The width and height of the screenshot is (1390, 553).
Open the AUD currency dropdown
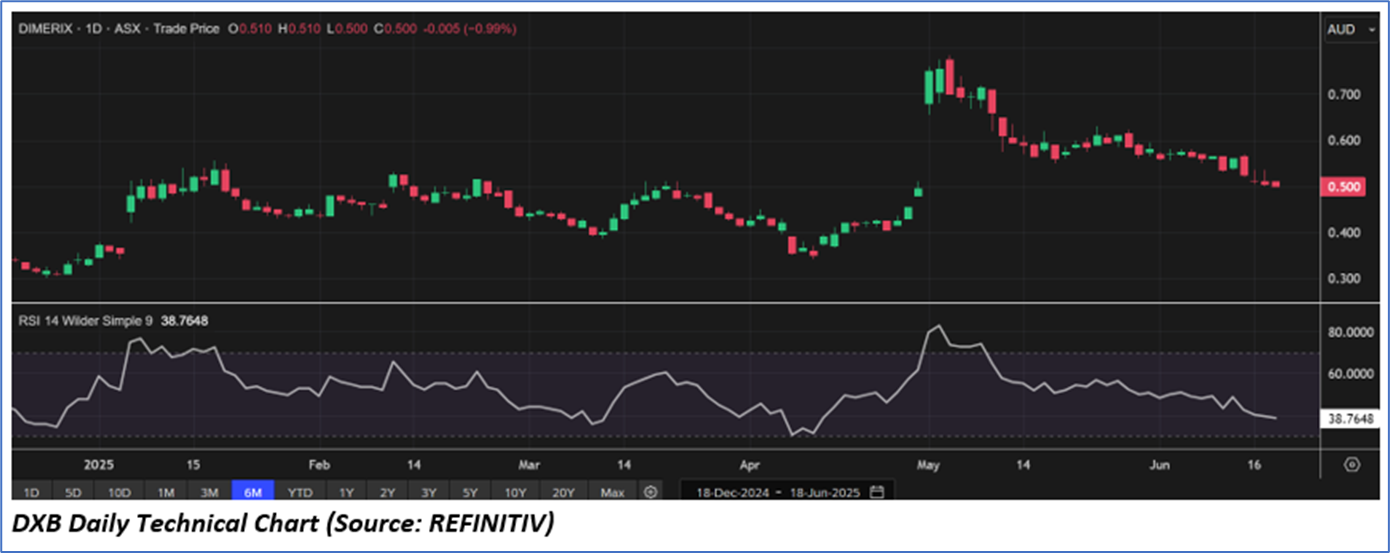pos(1347,30)
